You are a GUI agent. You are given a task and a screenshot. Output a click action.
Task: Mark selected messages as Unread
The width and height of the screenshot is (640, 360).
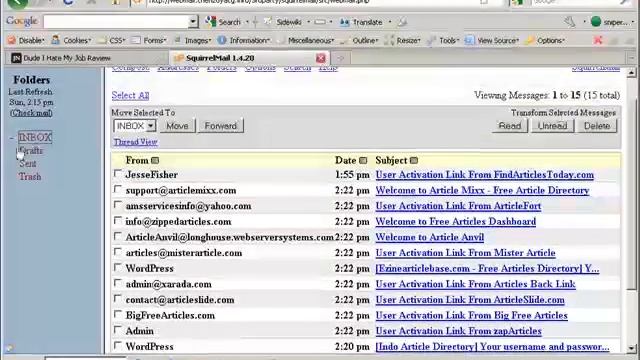552,126
